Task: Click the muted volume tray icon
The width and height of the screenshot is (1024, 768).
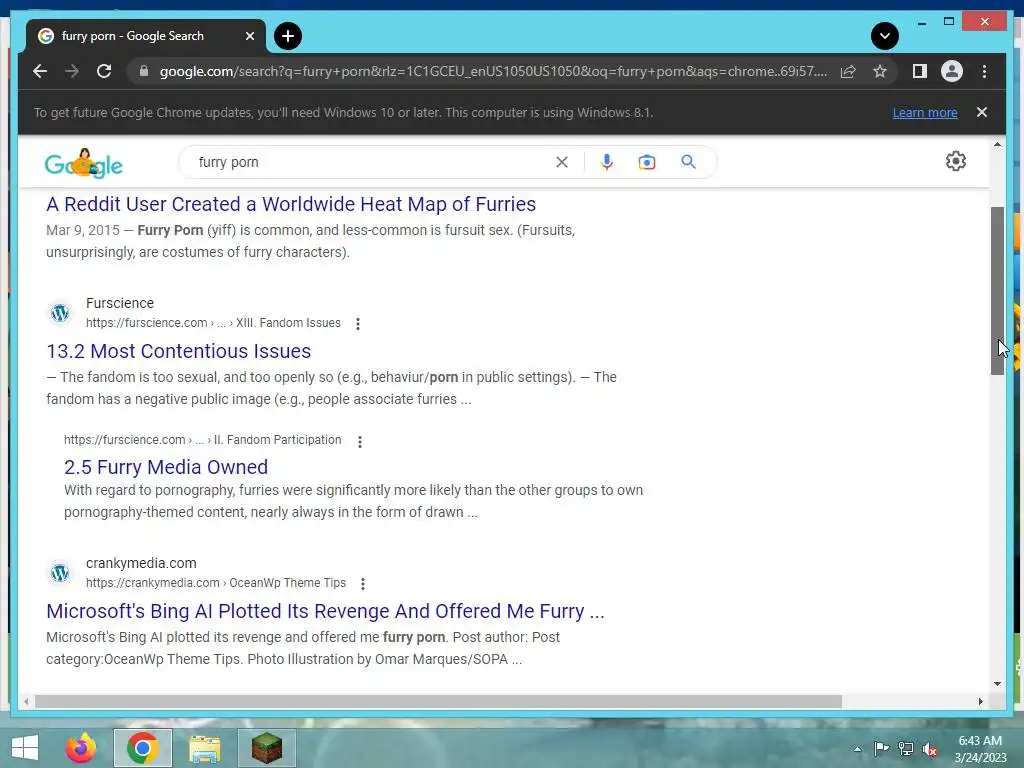Action: coord(930,750)
